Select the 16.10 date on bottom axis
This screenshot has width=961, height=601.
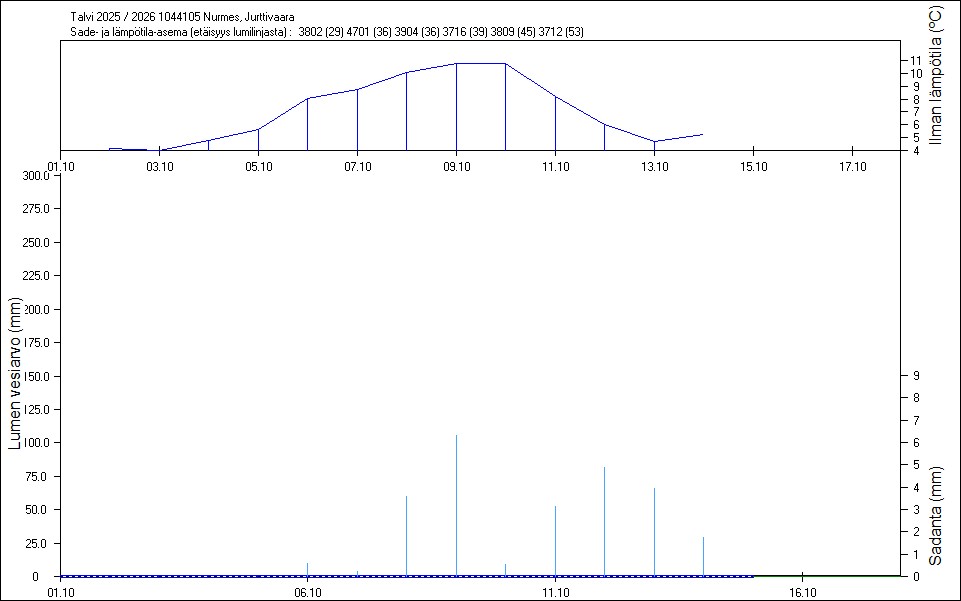(802, 592)
